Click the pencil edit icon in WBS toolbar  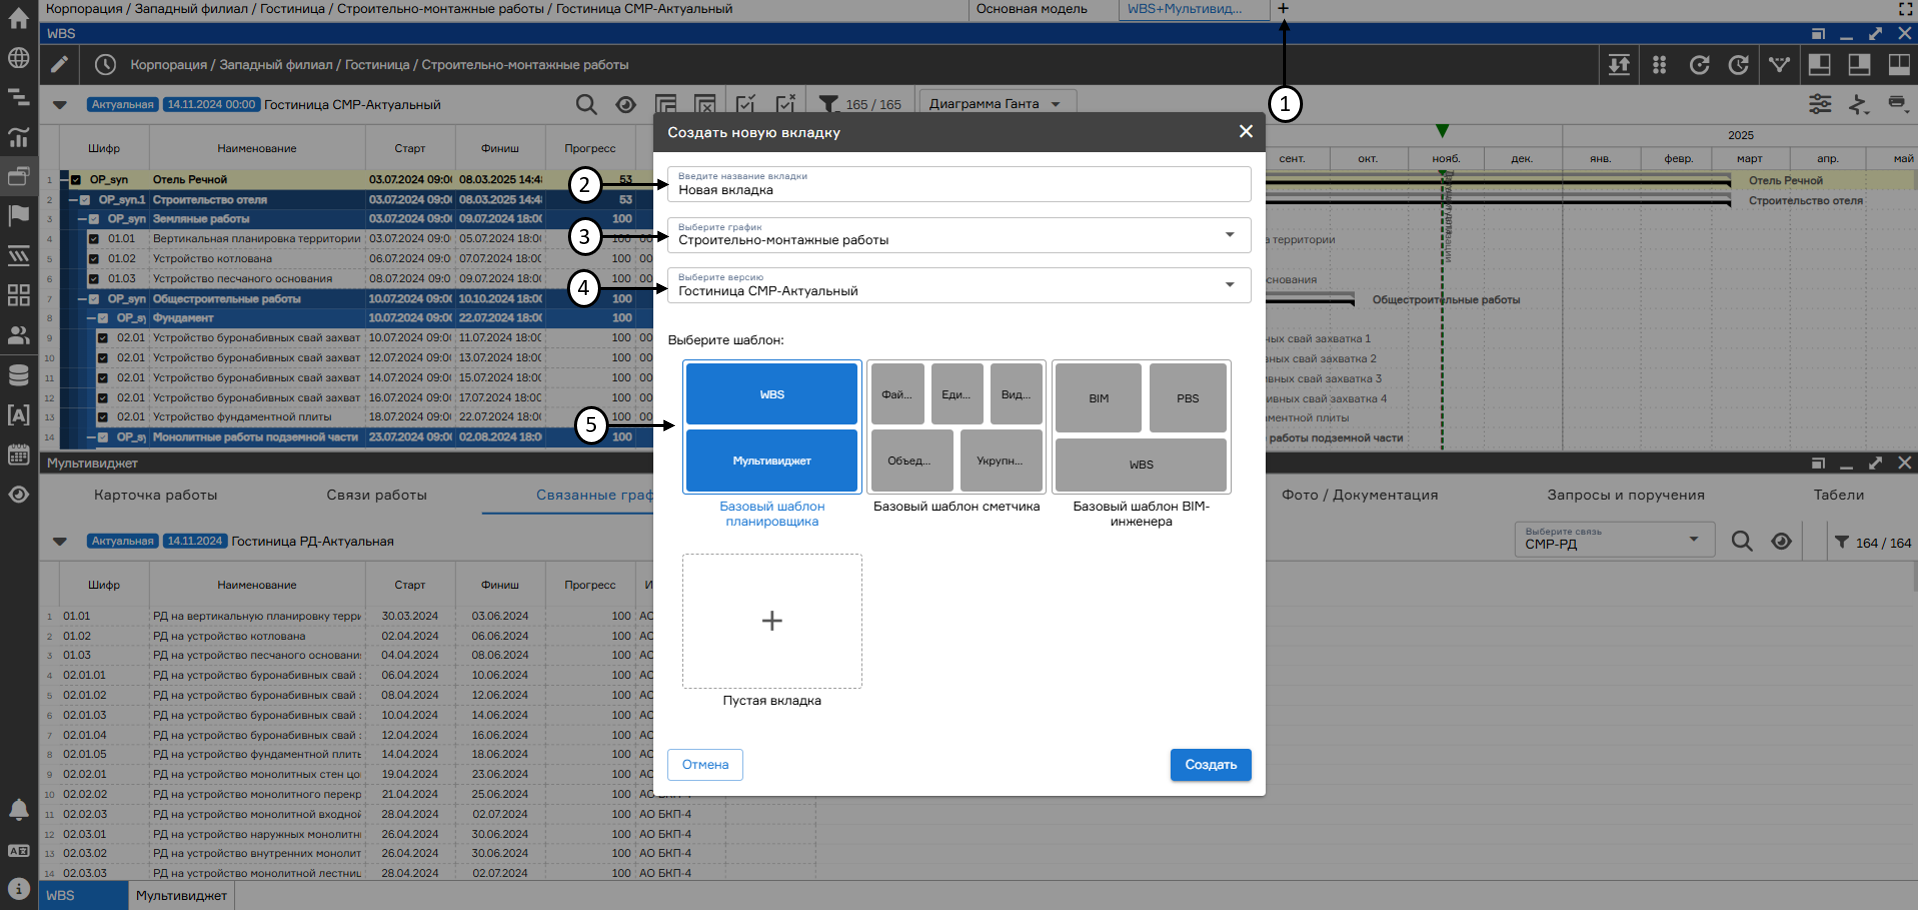pyautogui.click(x=60, y=65)
